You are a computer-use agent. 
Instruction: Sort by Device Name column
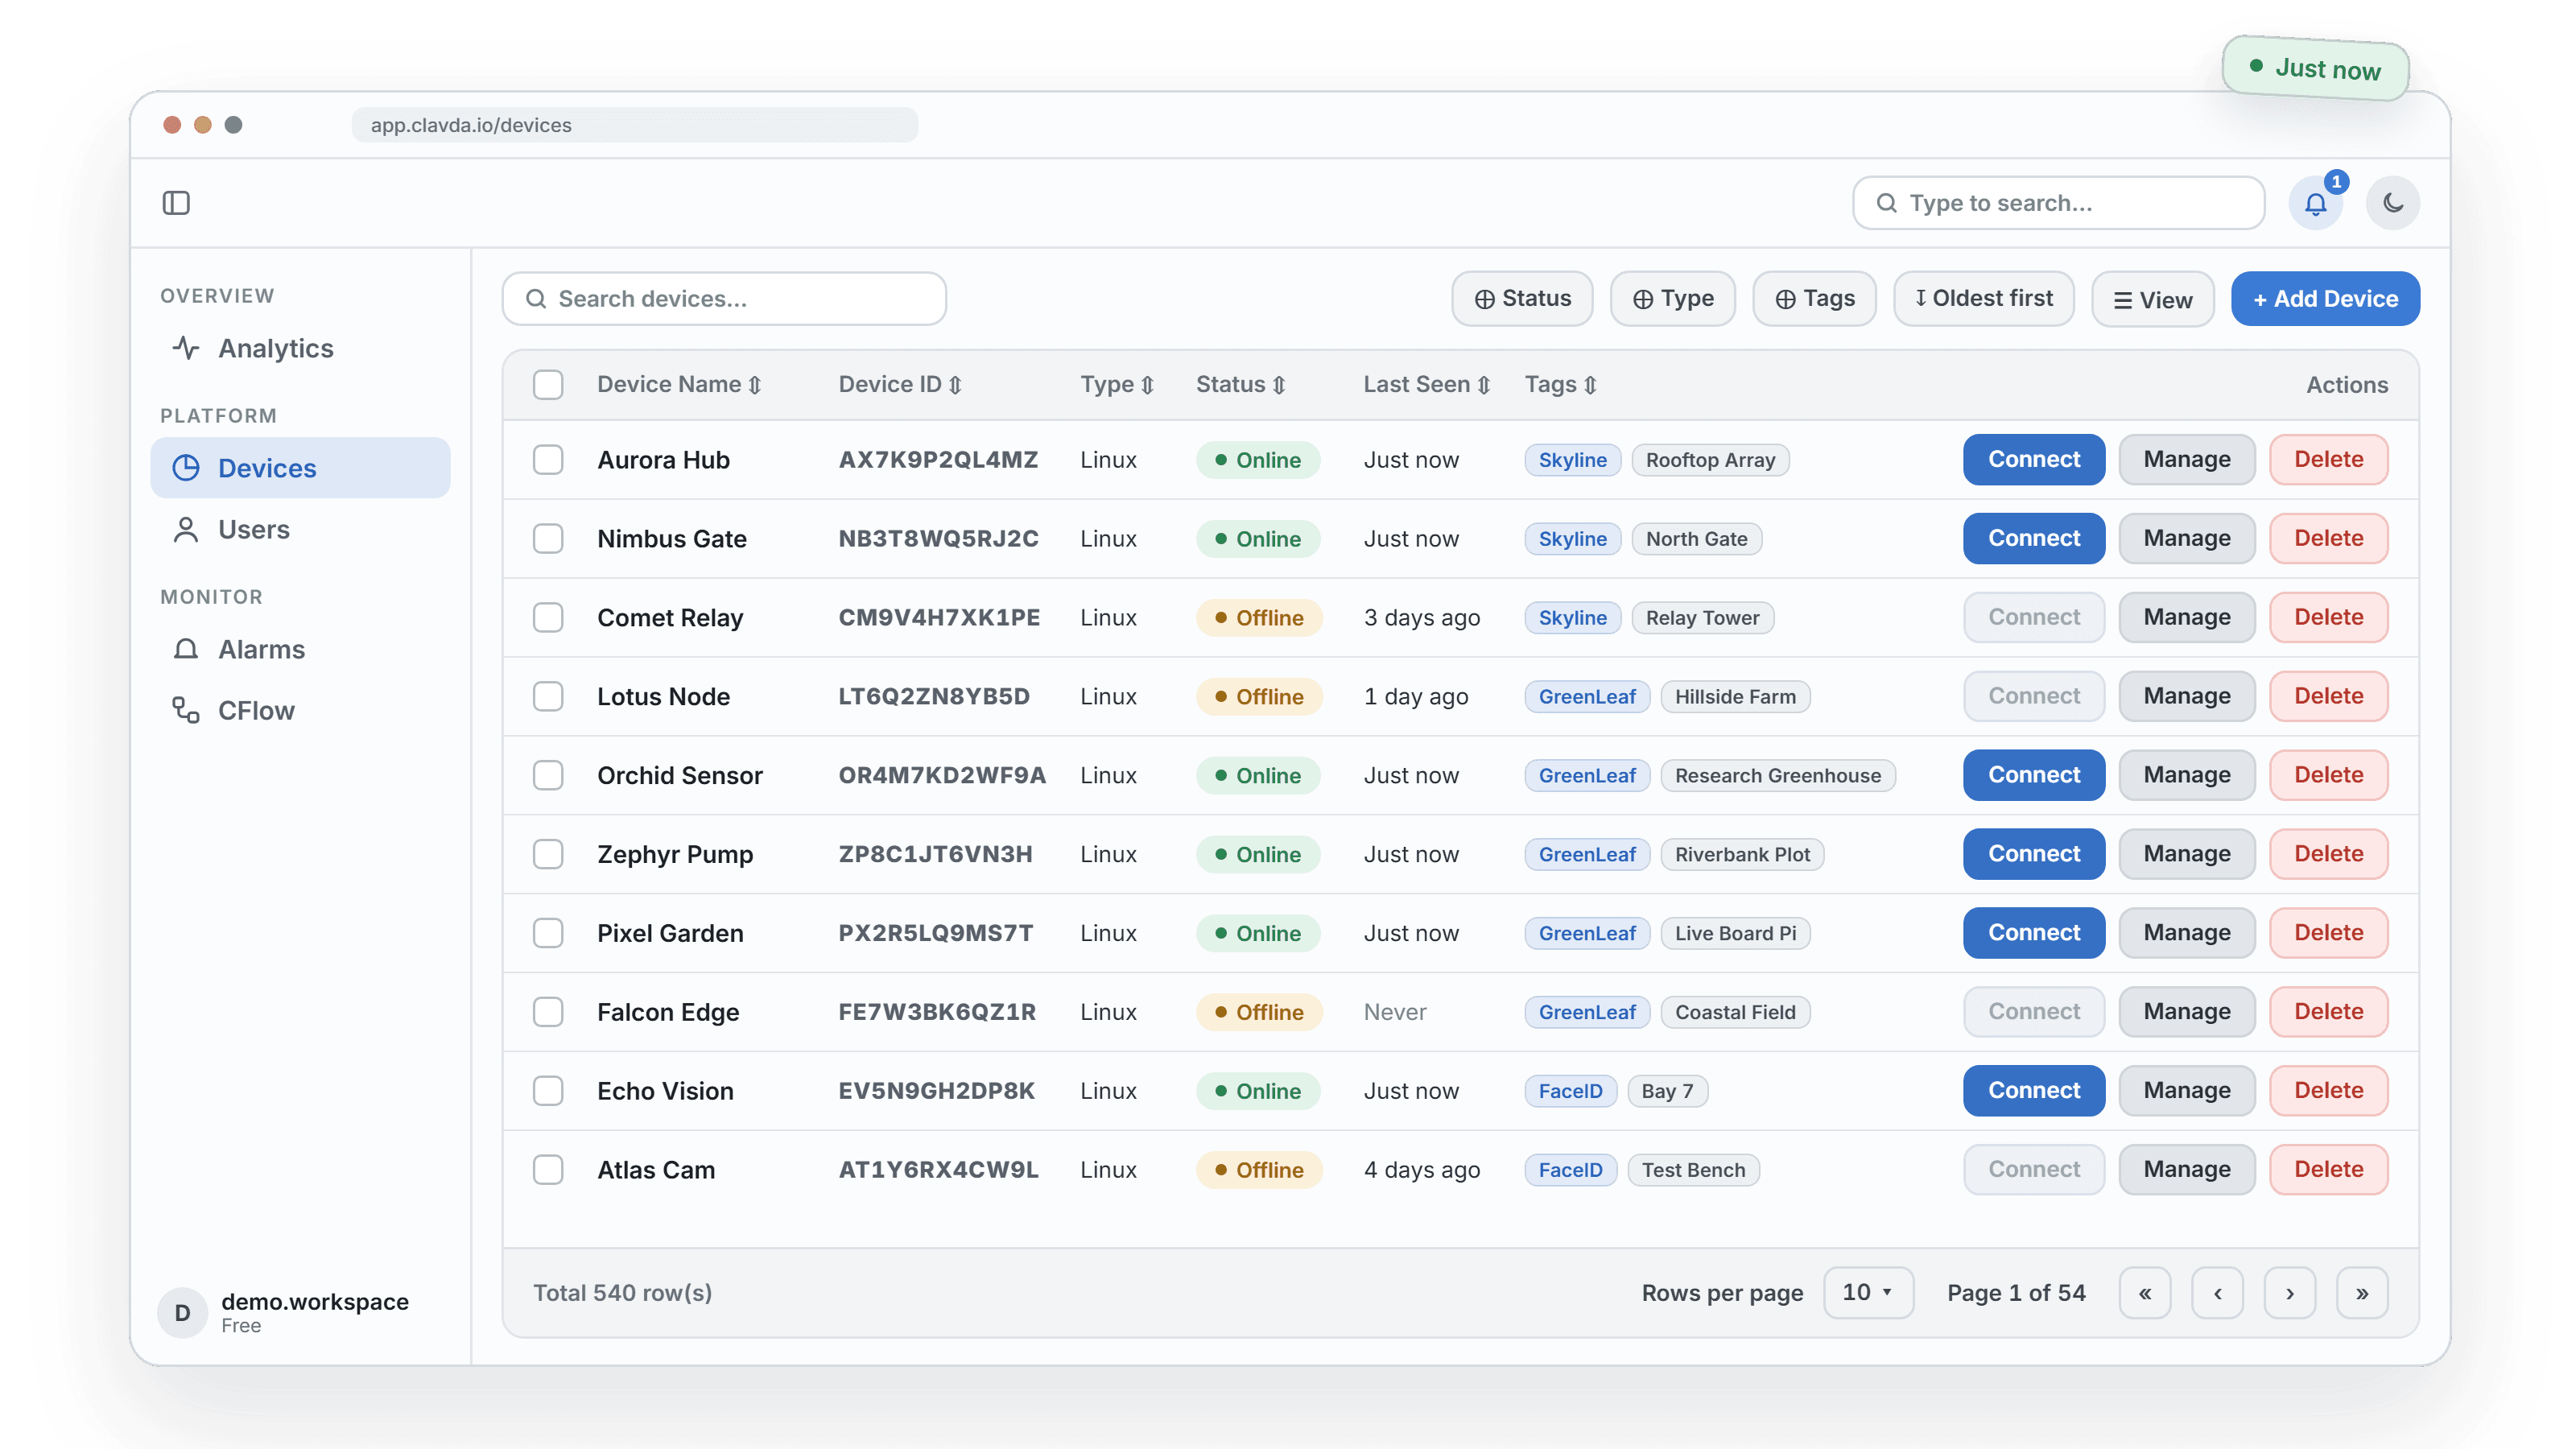pyautogui.click(x=679, y=385)
